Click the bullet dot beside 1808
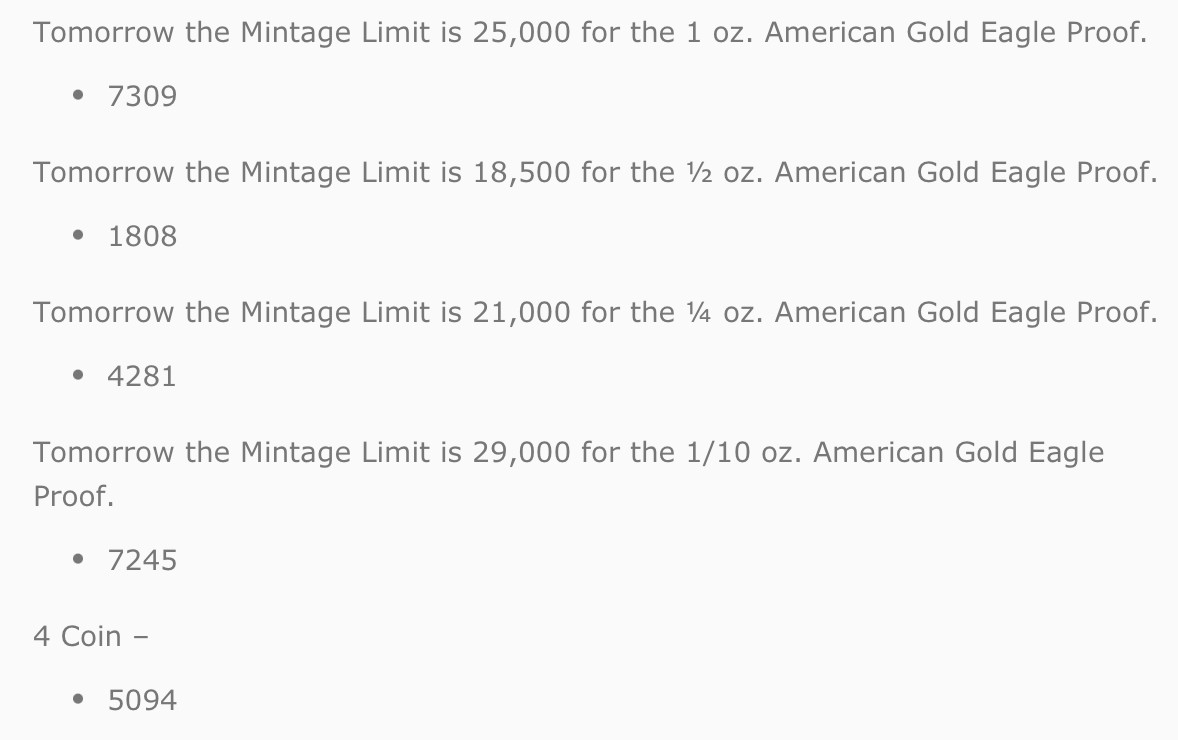 78,236
